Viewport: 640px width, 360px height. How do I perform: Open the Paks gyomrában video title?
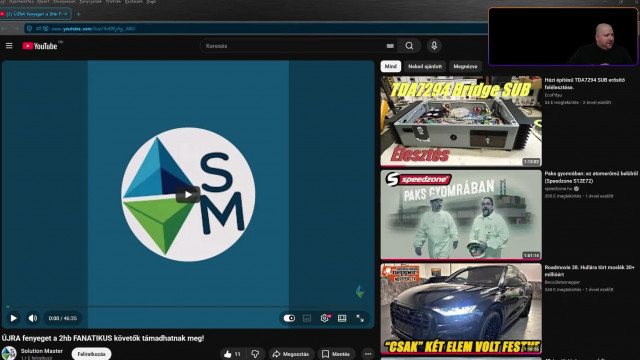pyautogui.click(x=591, y=177)
